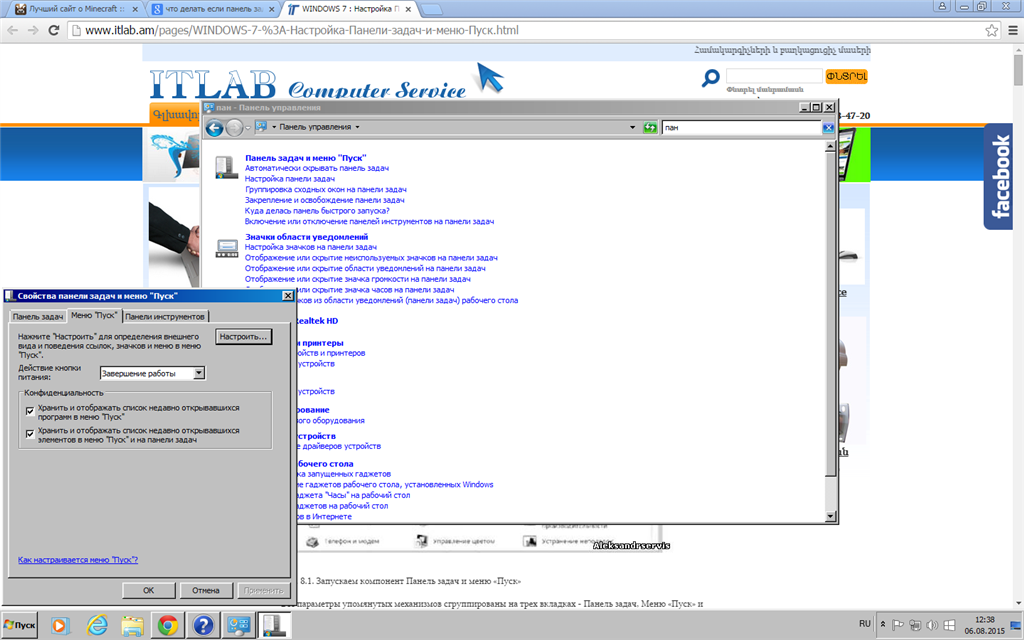Click the taskbar and Start menu category icon
1024x640 pixels.
226,167
